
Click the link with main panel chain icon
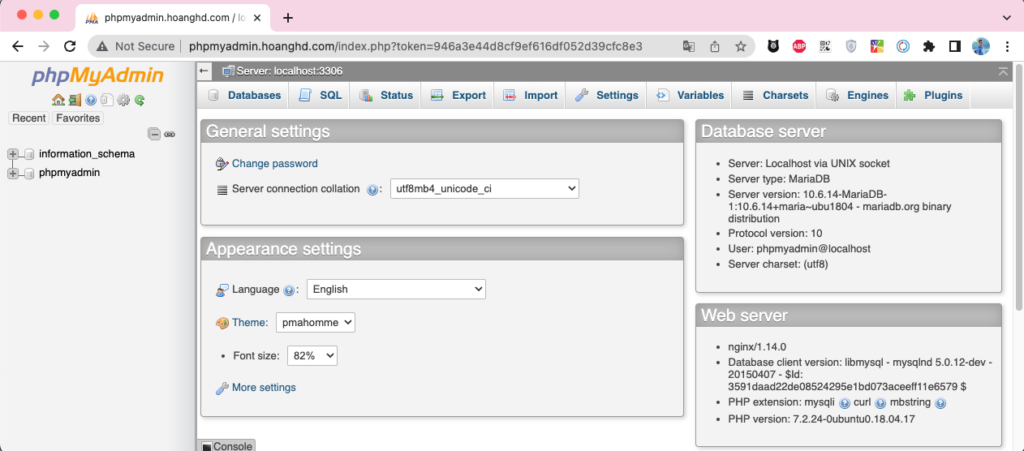point(169,134)
